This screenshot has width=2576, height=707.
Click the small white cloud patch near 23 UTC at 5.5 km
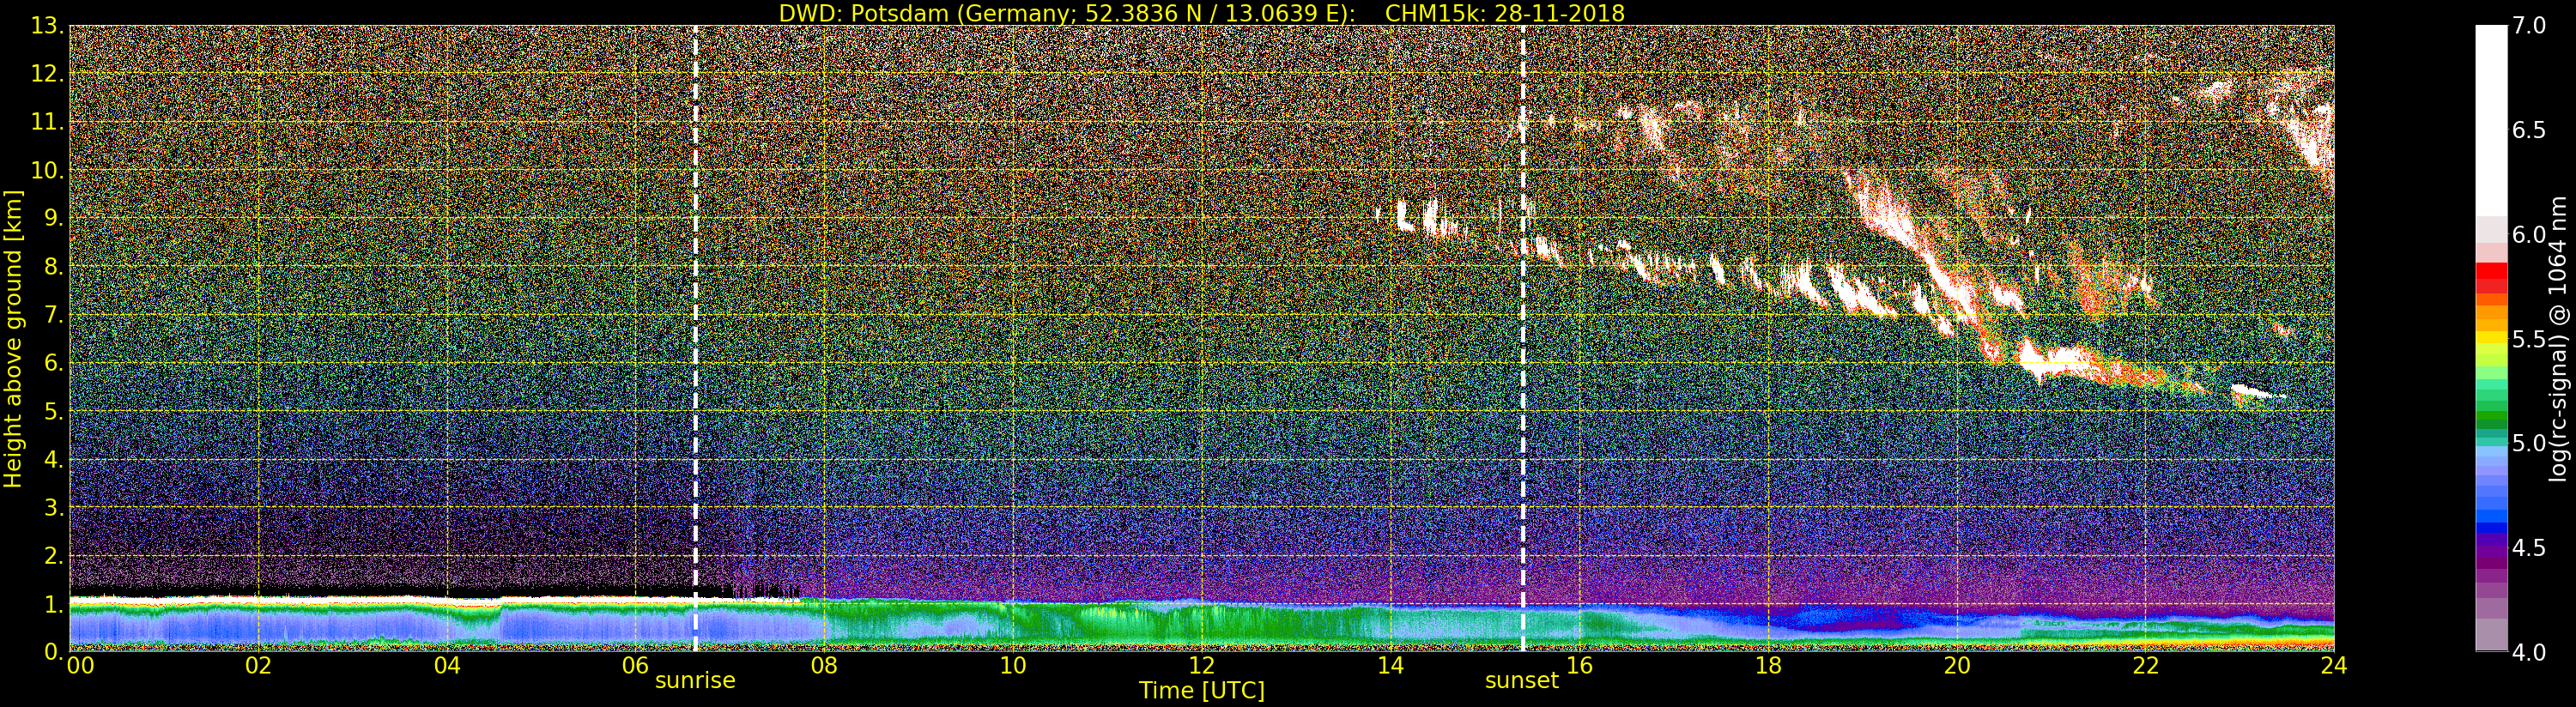2256,392
